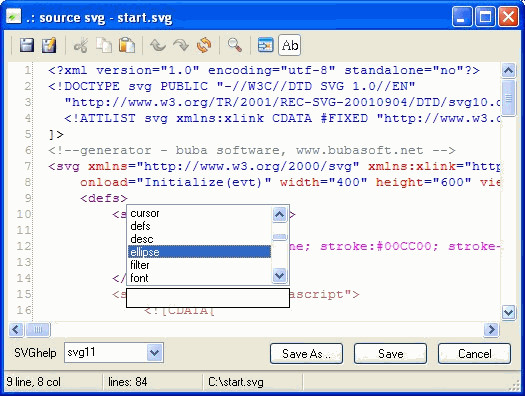
Task: Click the Save As .. button
Action: tap(306, 353)
